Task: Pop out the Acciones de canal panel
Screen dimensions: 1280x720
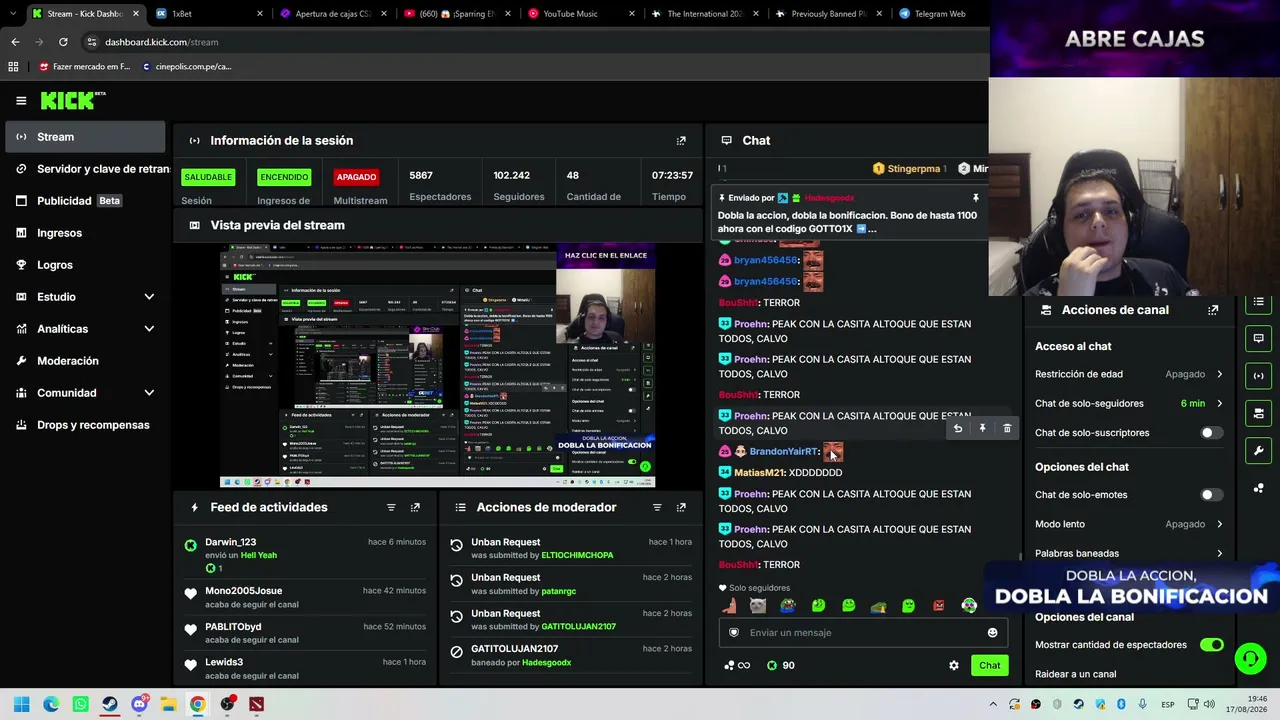Action: point(1213,310)
